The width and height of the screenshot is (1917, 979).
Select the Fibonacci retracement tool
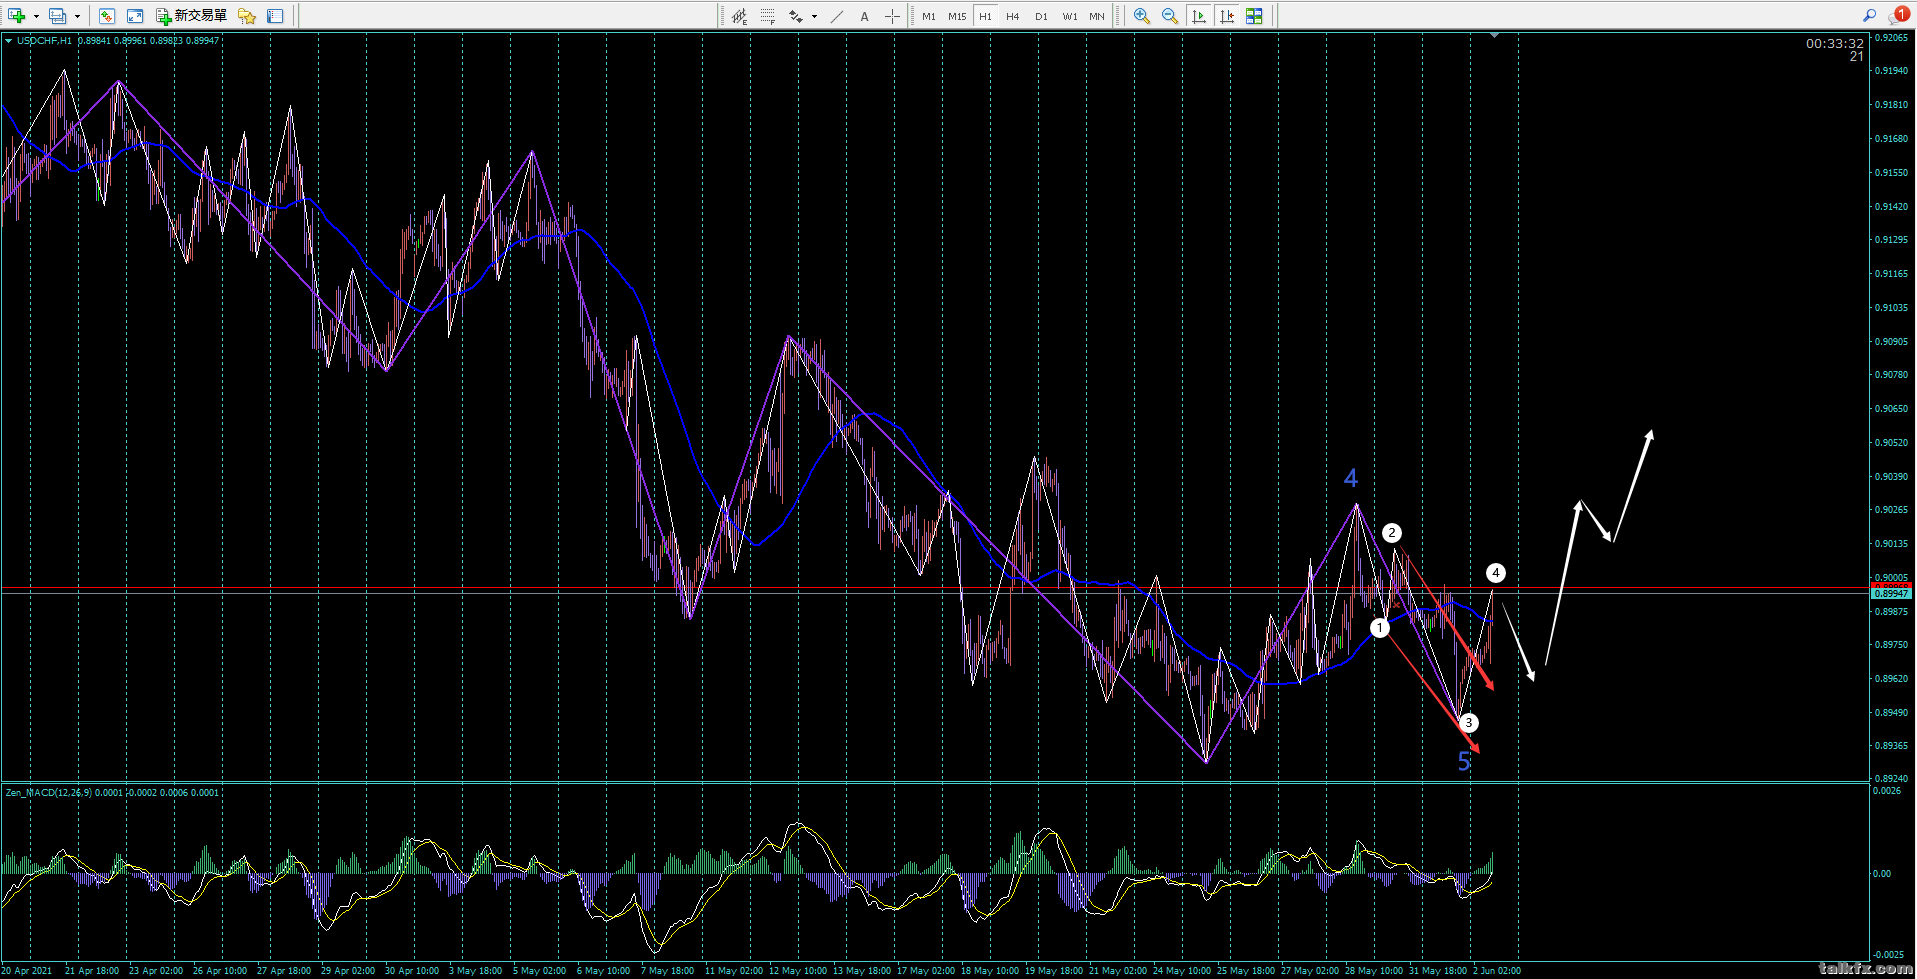[x=768, y=16]
